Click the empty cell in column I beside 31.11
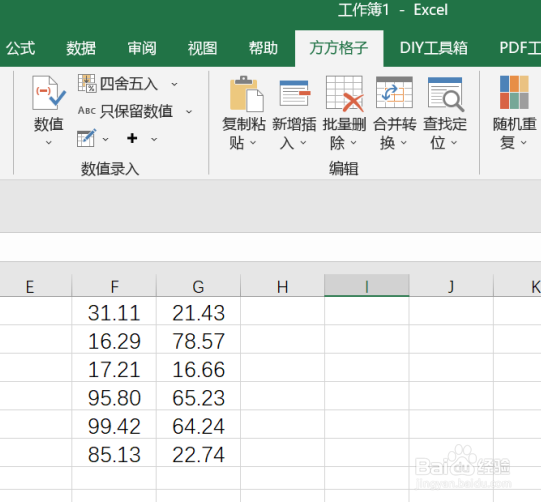The height and width of the screenshot is (502, 541). coord(367,311)
